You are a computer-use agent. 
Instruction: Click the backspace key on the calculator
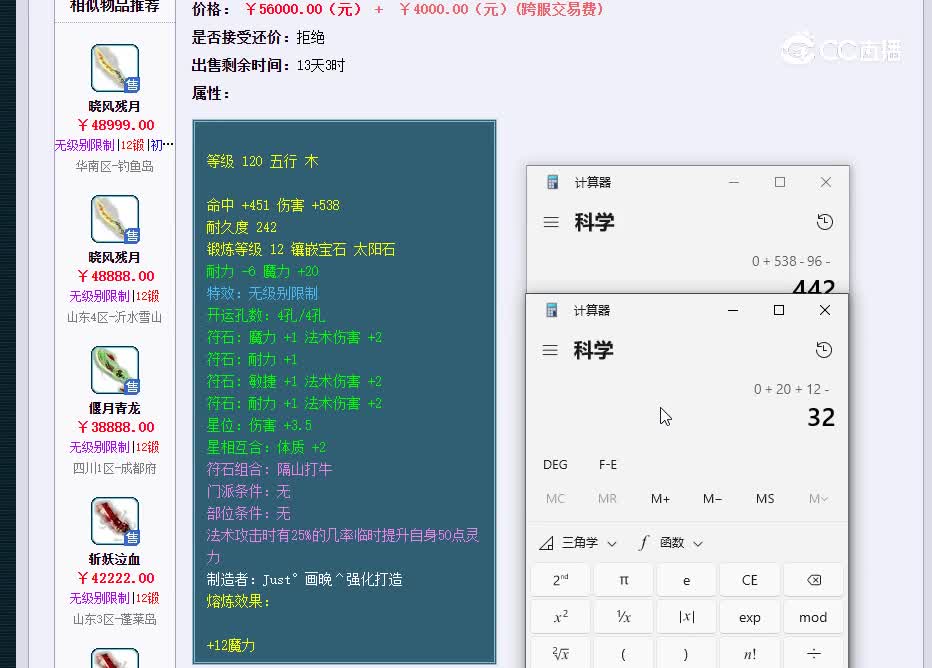pos(814,580)
